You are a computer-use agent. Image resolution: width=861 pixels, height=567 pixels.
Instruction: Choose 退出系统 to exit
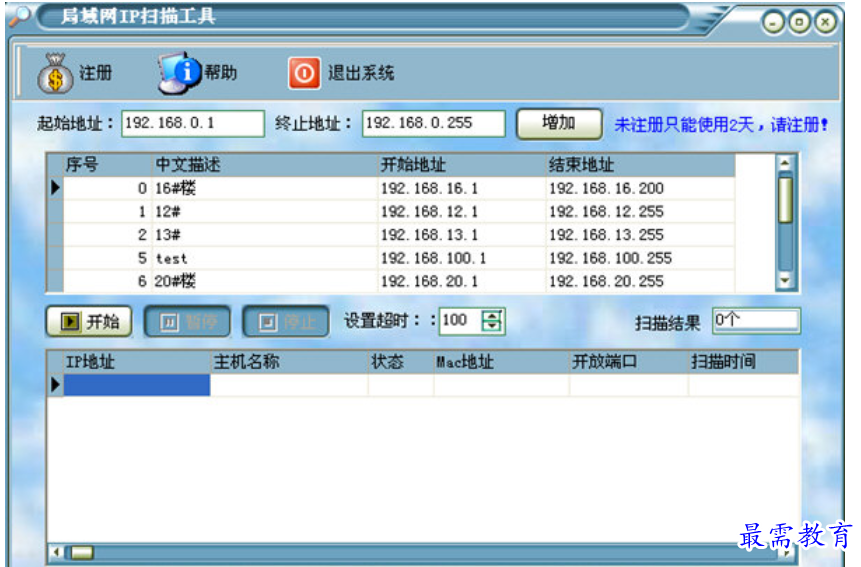click(361, 73)
